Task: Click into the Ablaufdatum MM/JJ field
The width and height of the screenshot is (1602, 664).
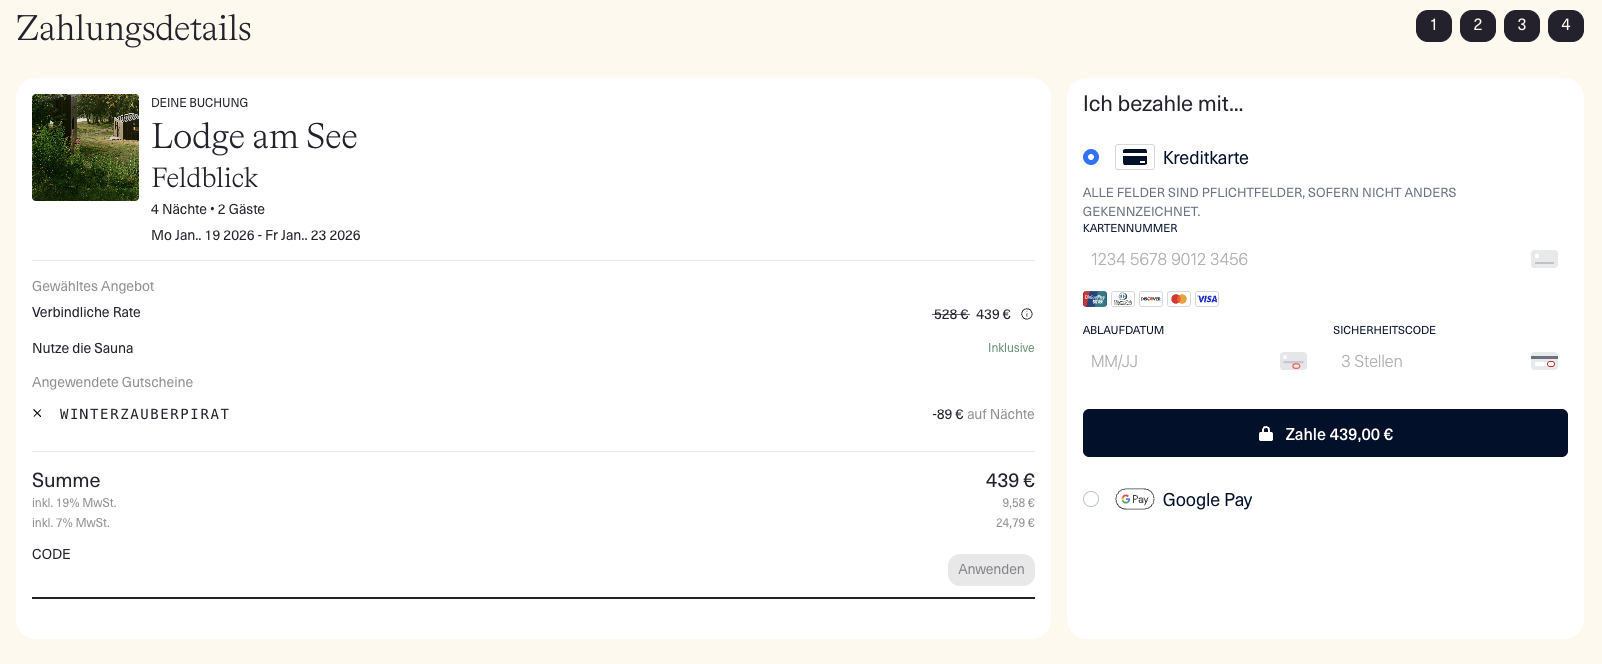Action: 1180,362
